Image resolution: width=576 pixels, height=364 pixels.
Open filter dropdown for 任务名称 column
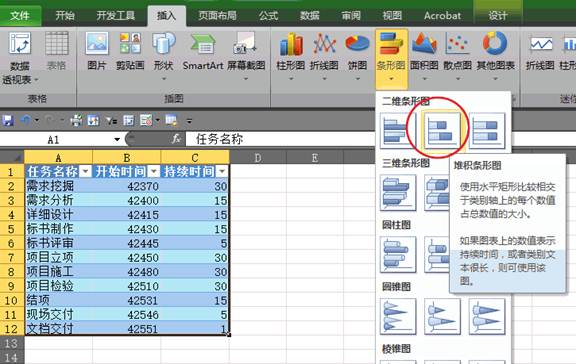(x=86, y=172)
